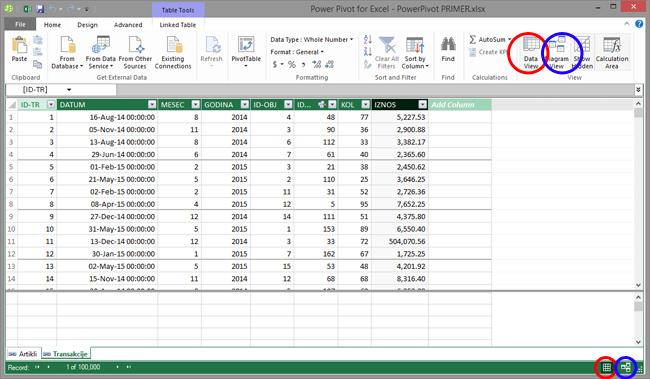650x379 pixels.
Task: Go to previous record button
Action: point(49,367)
